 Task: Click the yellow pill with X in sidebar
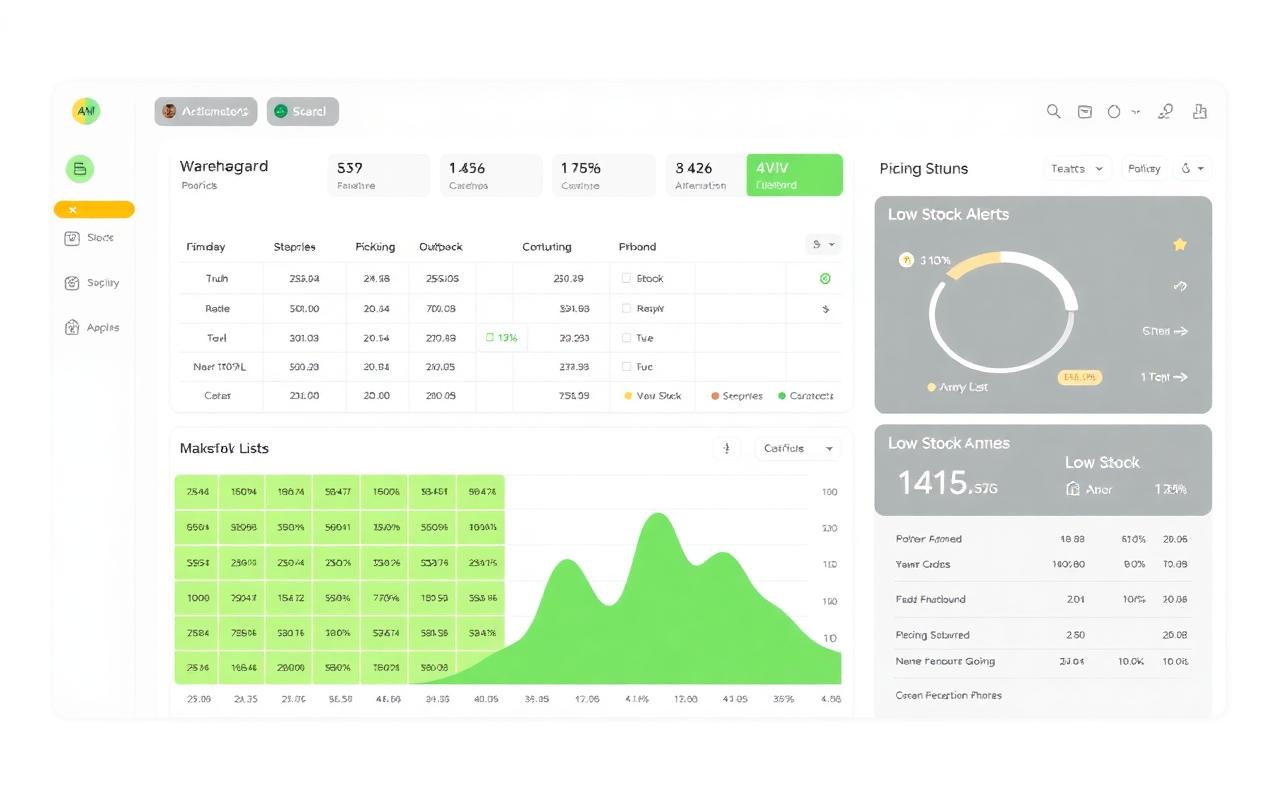94,210
